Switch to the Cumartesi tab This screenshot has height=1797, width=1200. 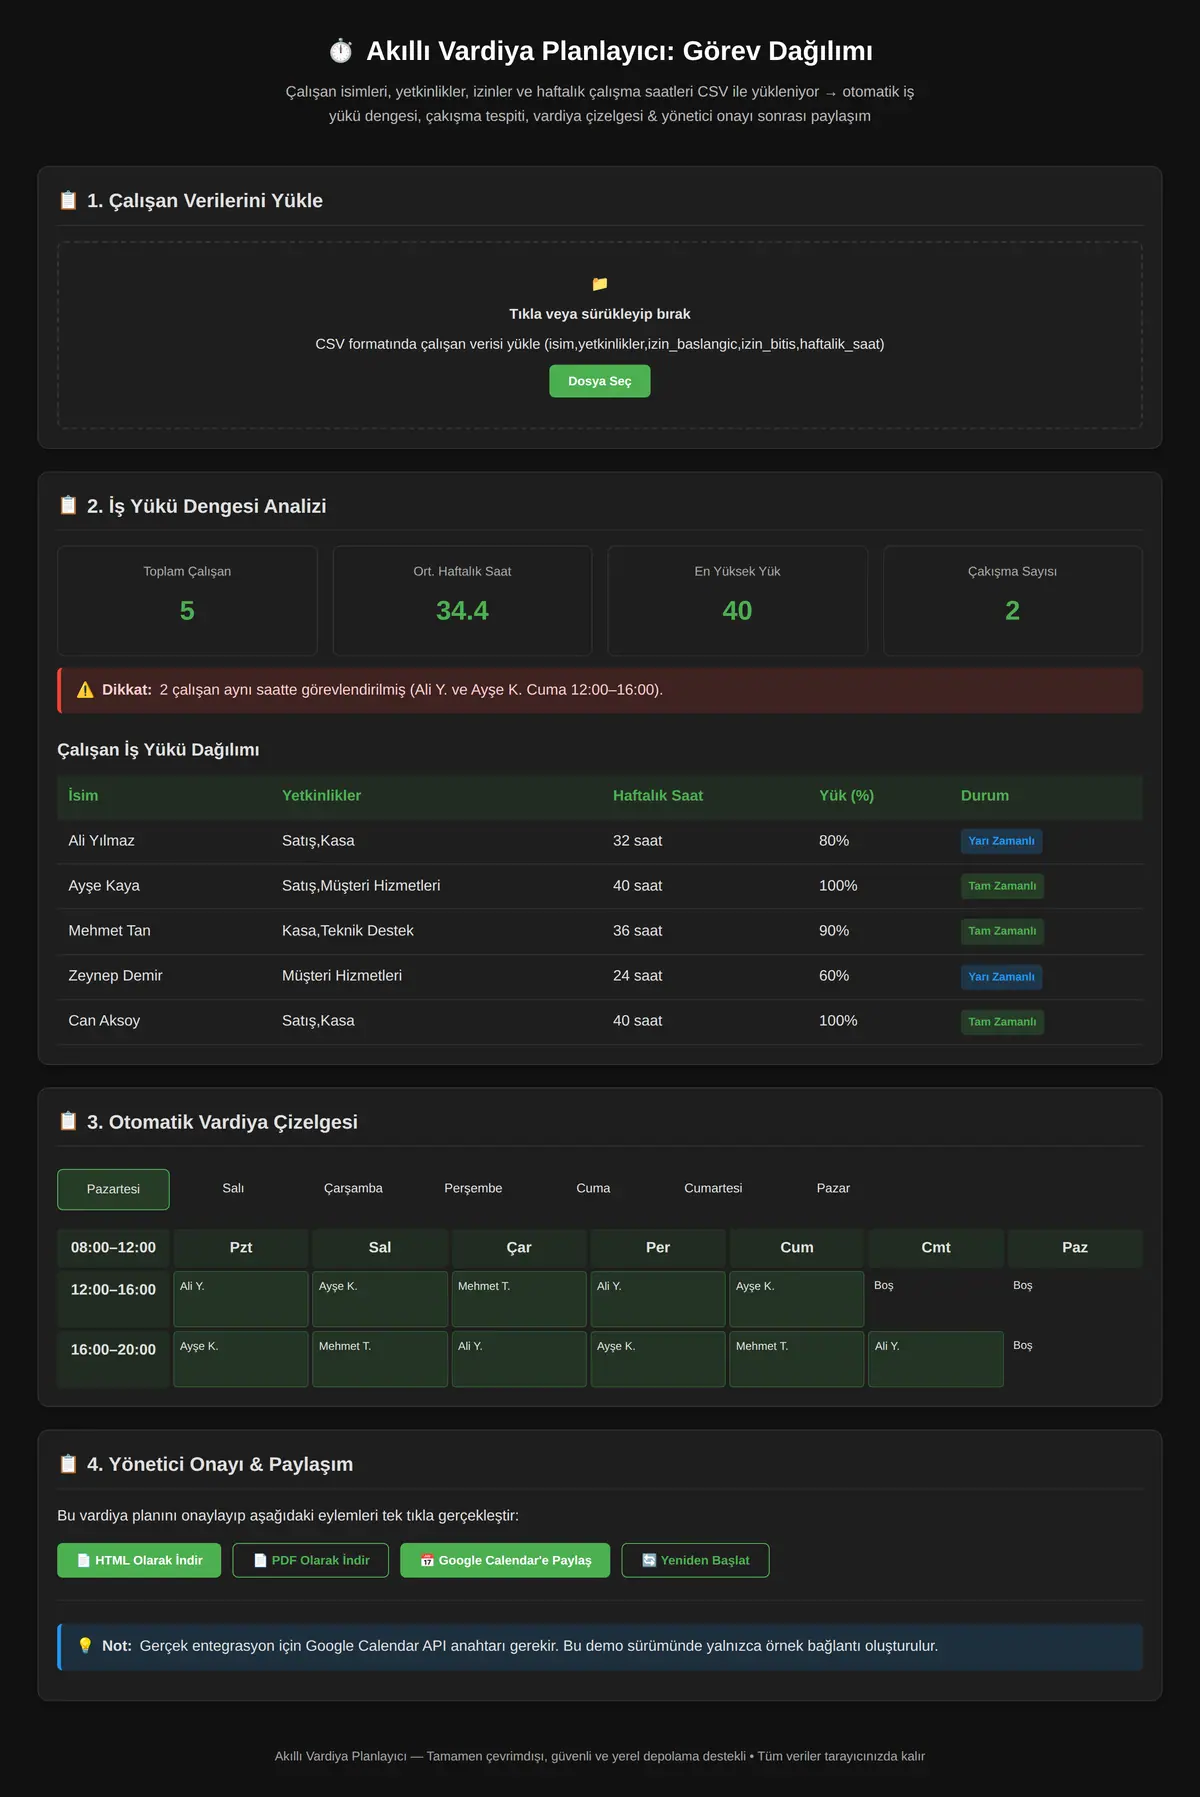pos(713,1189)
